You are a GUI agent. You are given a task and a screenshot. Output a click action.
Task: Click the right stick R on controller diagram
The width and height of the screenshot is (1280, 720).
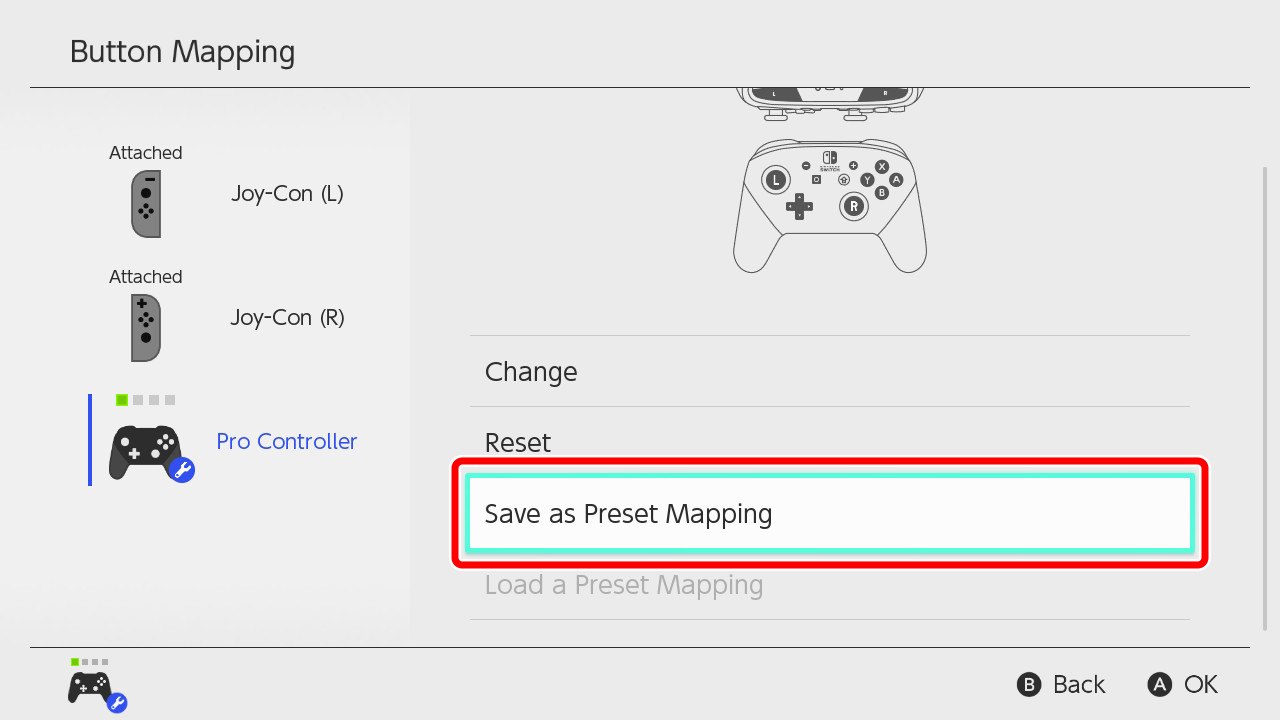coord(853,206)
